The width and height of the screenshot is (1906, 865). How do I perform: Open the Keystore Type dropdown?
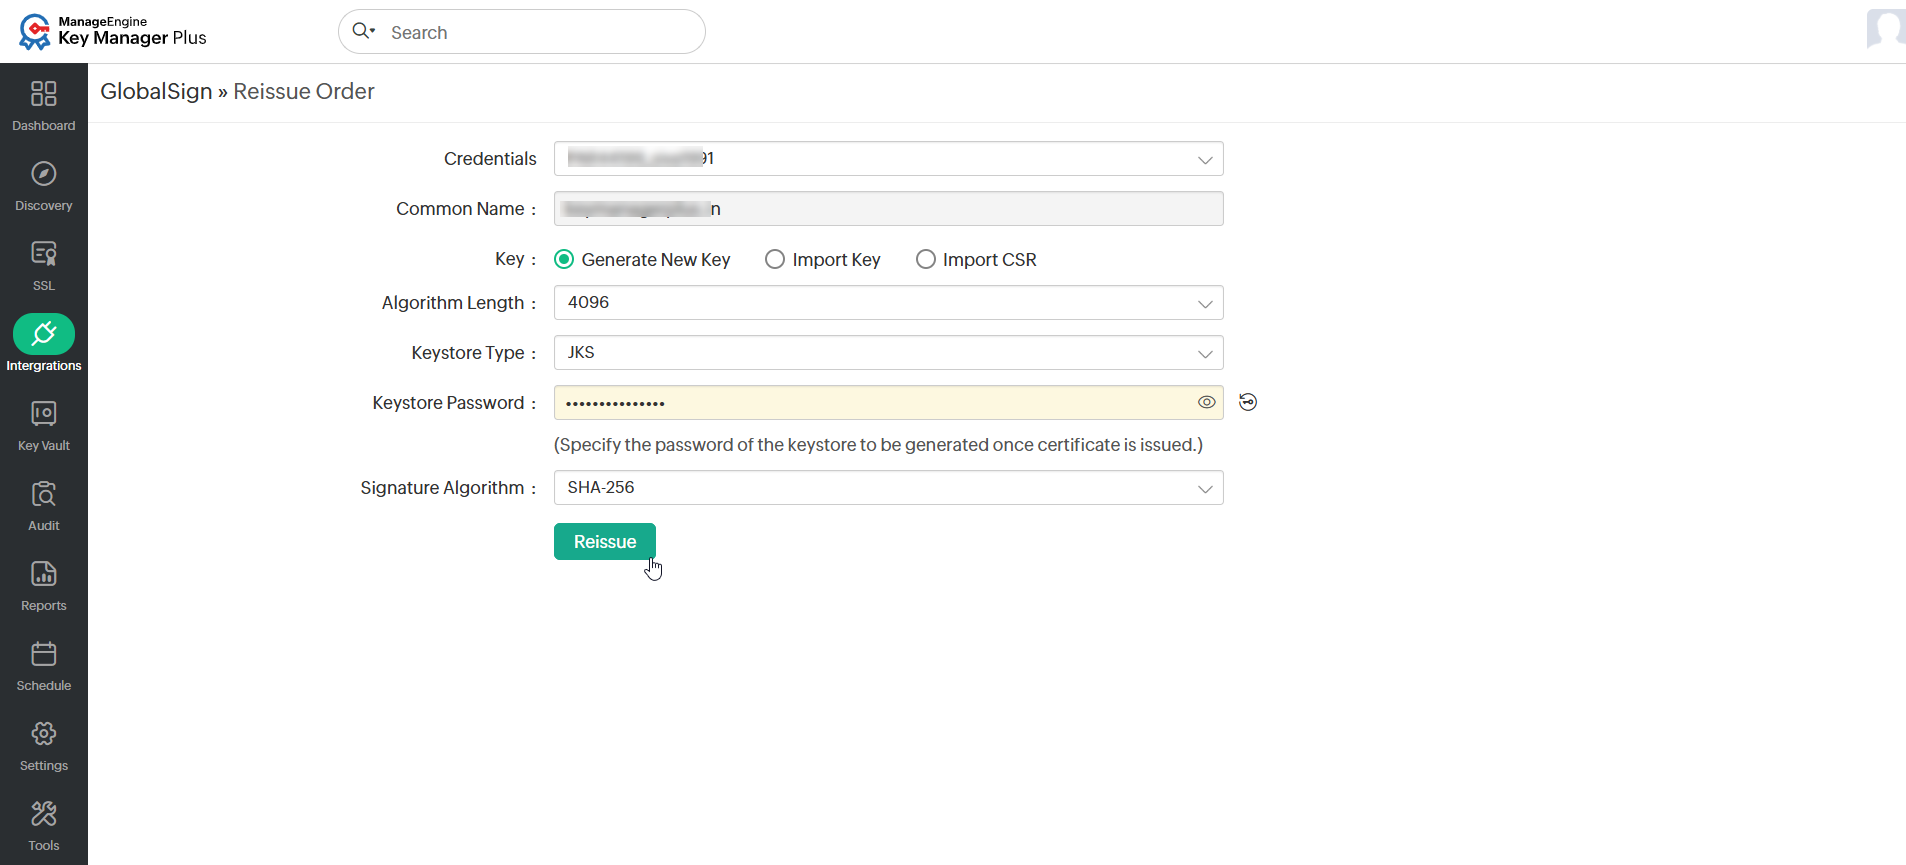click(889, 353)
